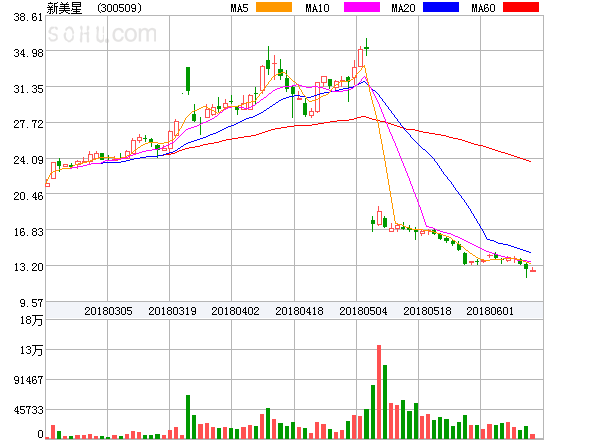The image size is (600, 440).
Task: Click the blue MA20 legend swatch
Action: tap(441, 7)
